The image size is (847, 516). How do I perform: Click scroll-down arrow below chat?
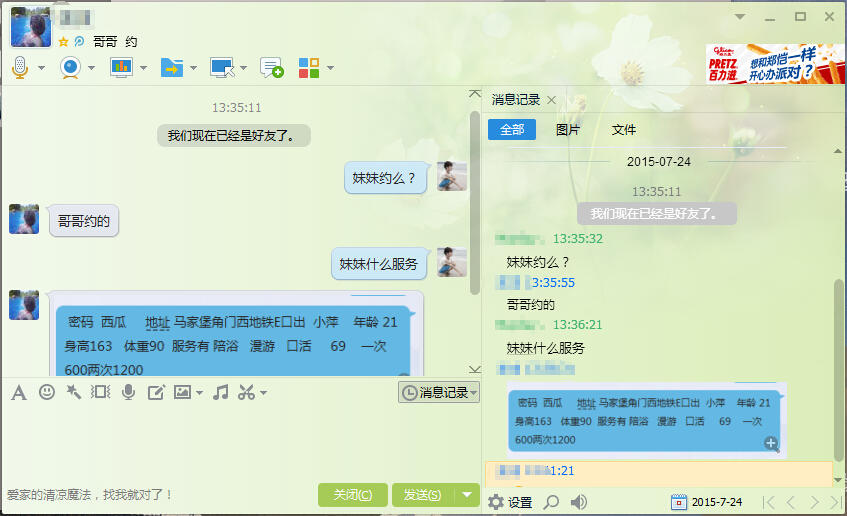[475, 370]
